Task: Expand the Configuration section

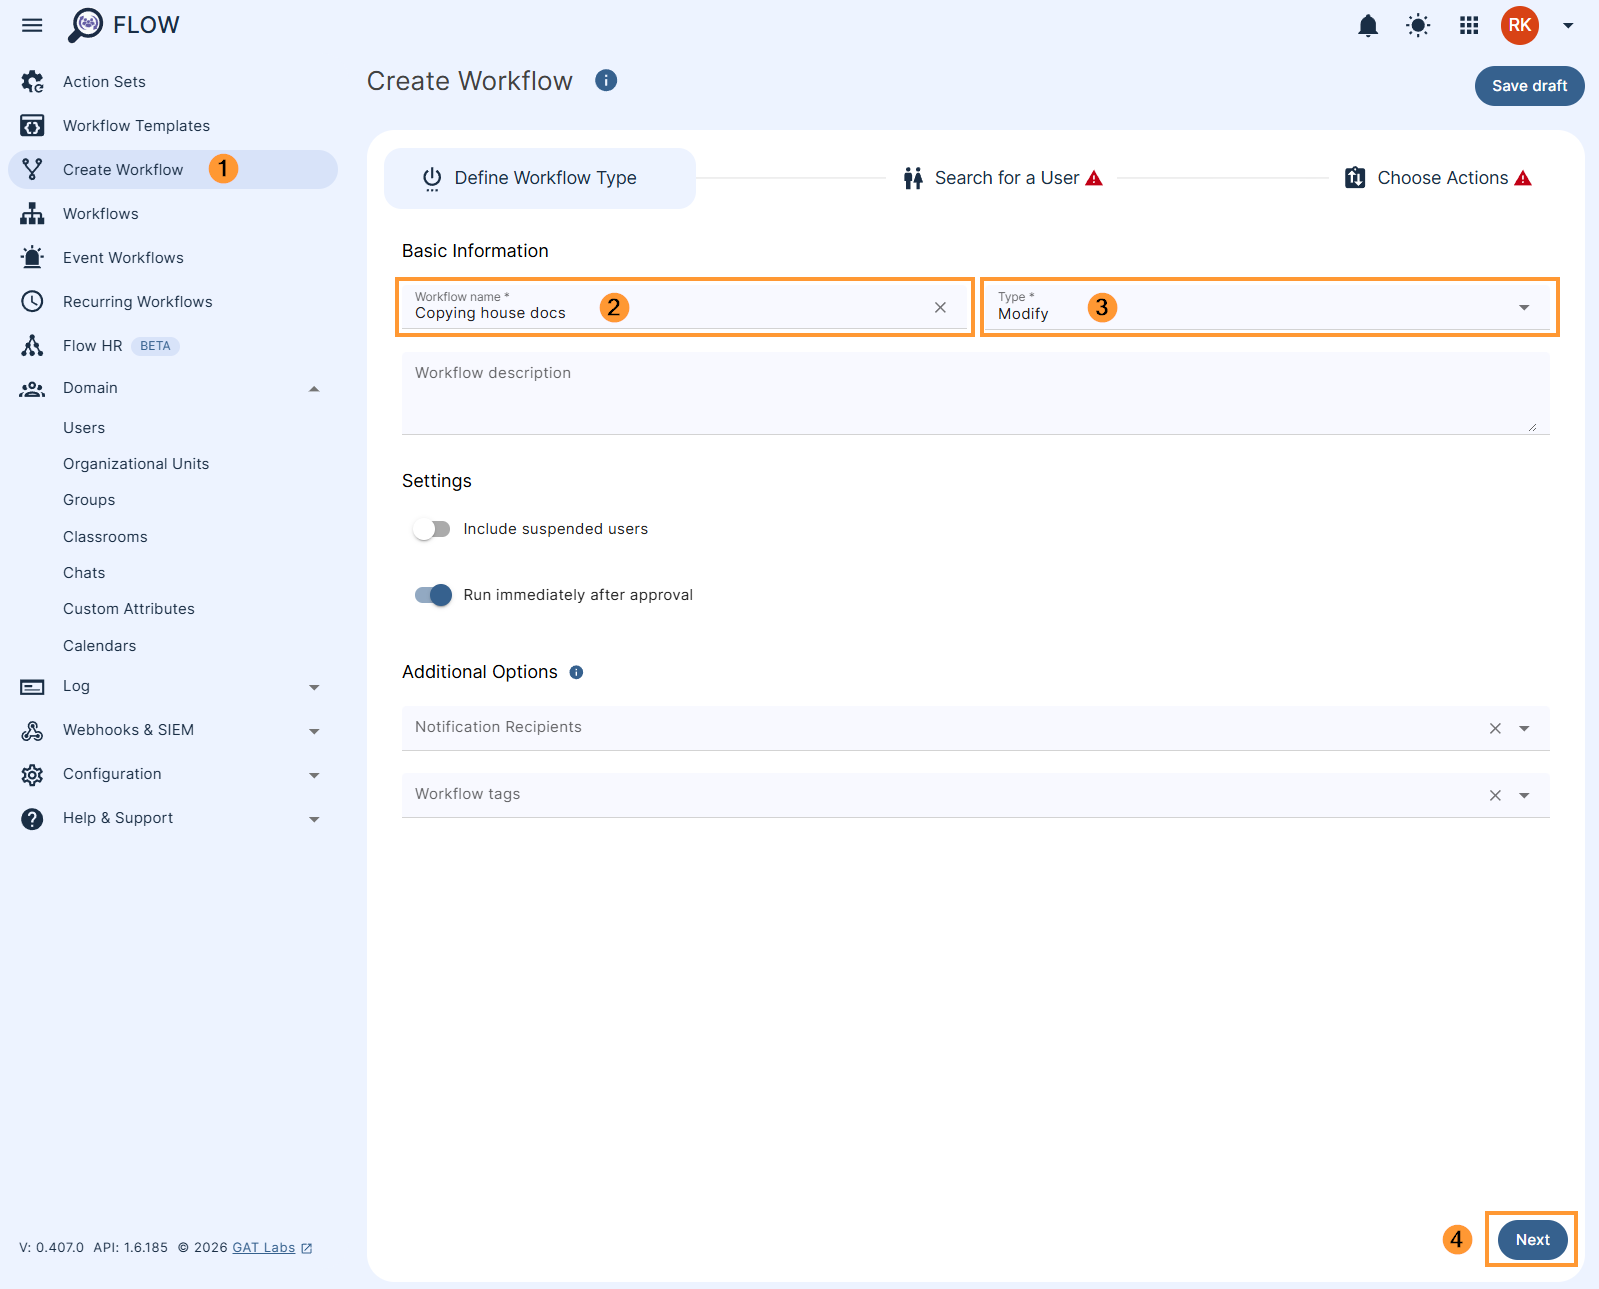Action: (314, 775)
